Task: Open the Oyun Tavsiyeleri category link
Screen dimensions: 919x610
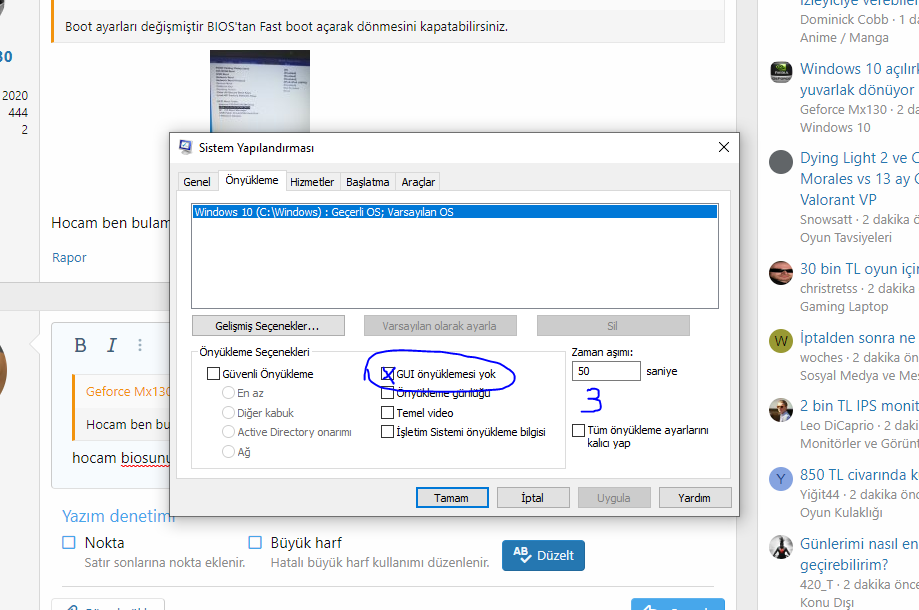Action: pos(846,238)
